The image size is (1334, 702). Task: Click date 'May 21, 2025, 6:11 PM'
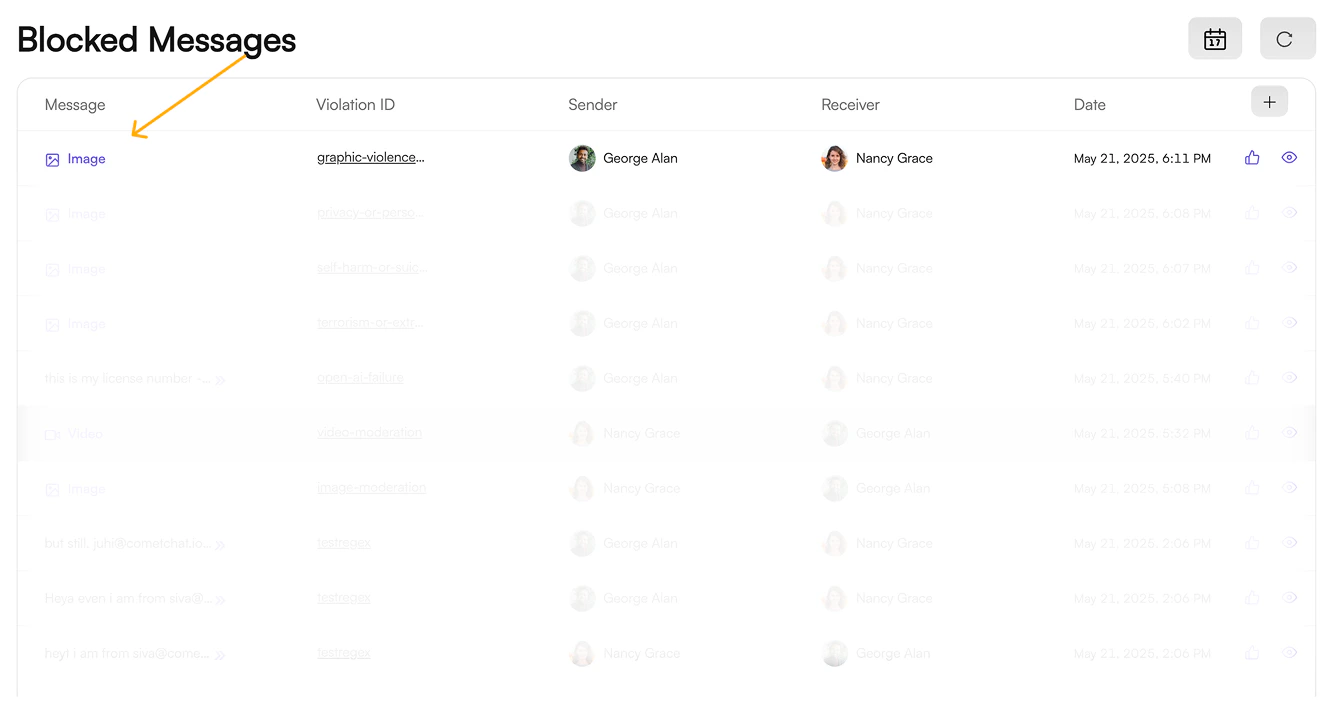click(x=1142, y=159)
